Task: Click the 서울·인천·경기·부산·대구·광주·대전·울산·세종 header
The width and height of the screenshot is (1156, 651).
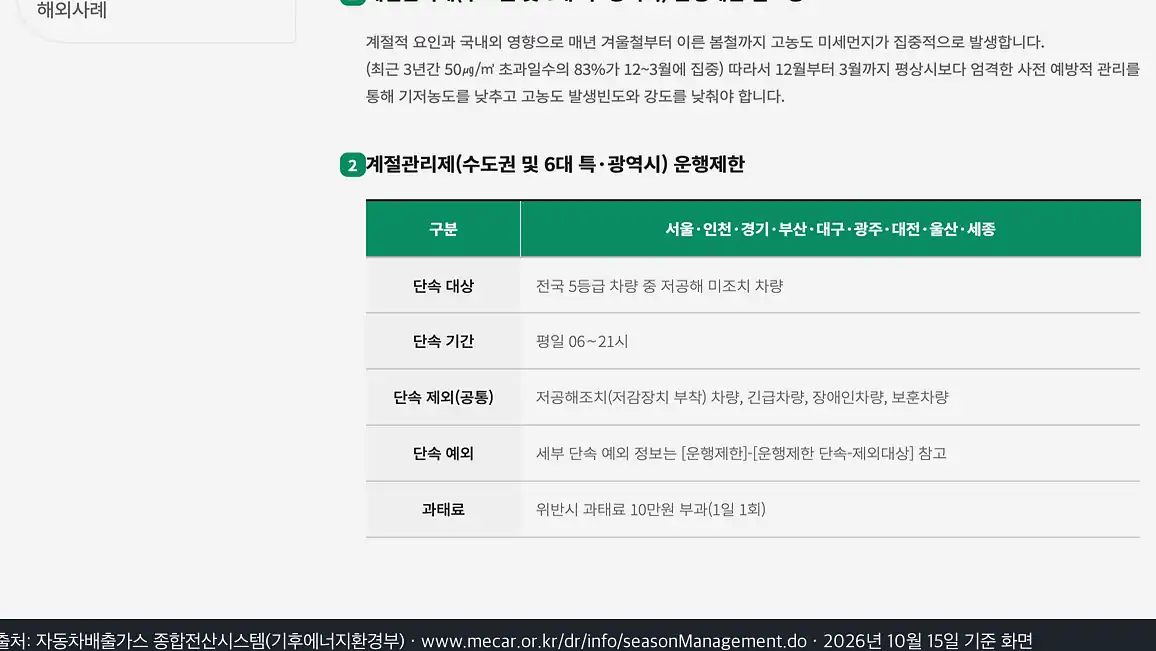Action: coord(831,229)
